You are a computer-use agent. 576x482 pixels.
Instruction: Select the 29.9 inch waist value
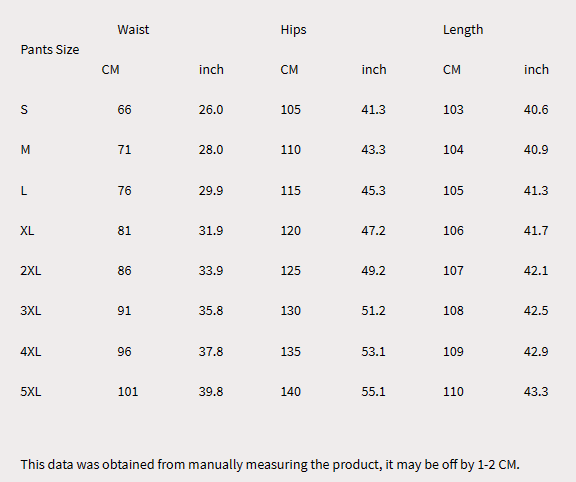[x=211, y=190]
